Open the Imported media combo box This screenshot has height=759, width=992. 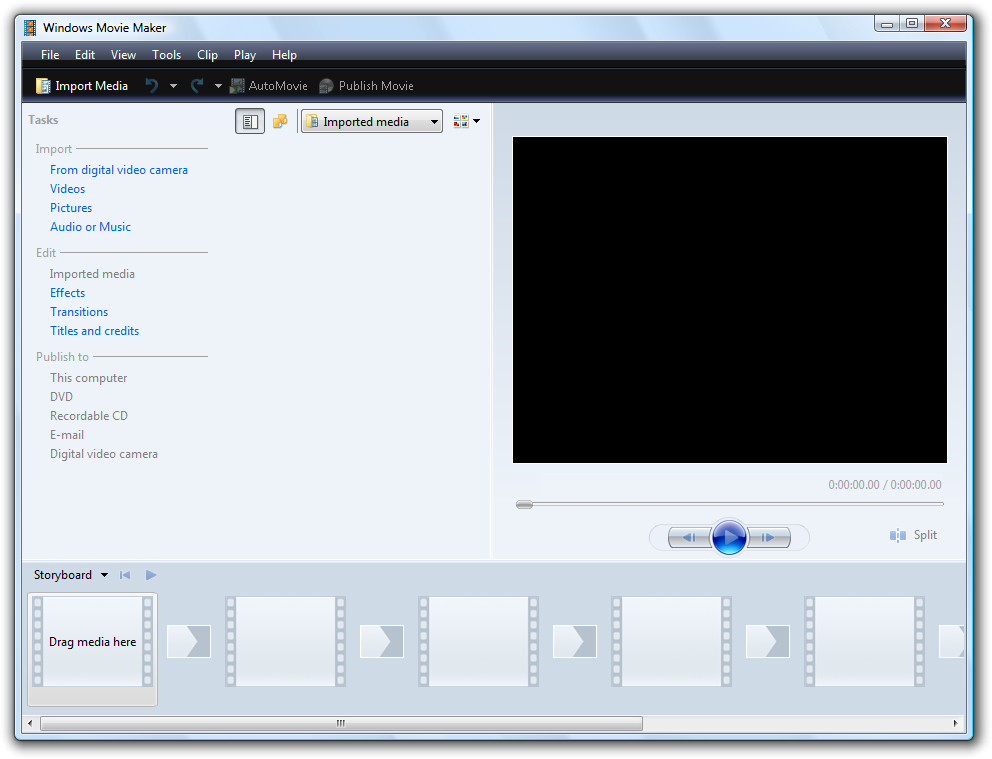(371, 121)
